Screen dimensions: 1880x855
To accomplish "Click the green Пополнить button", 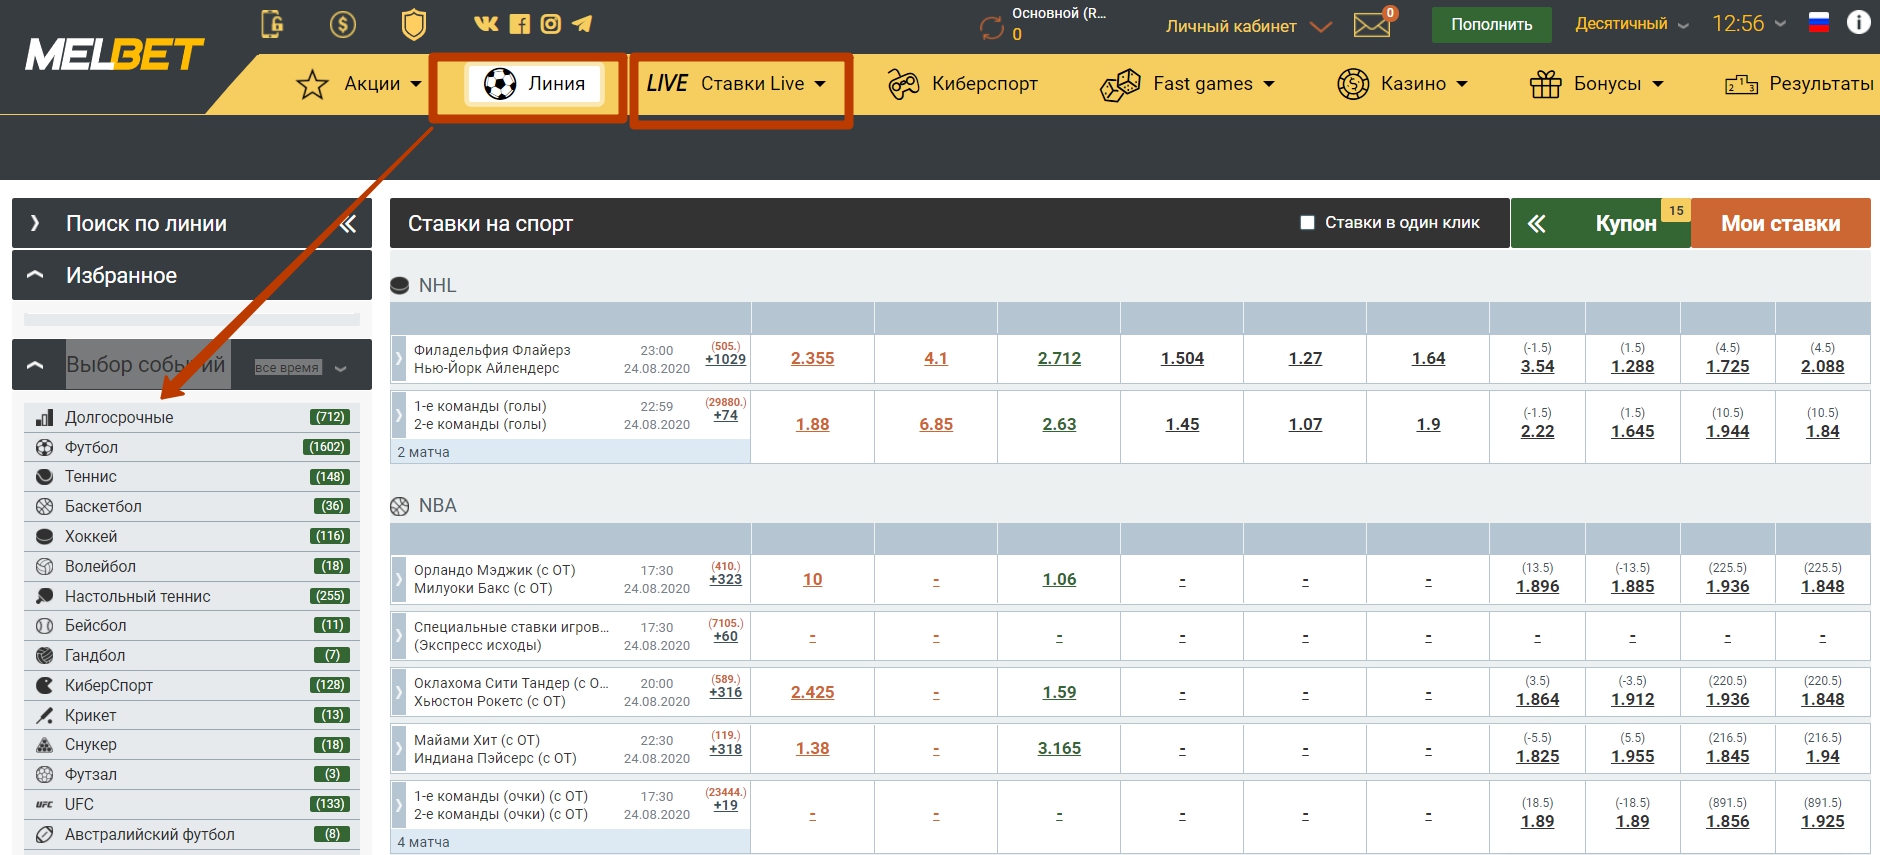I will click(x=1491, y=24).
